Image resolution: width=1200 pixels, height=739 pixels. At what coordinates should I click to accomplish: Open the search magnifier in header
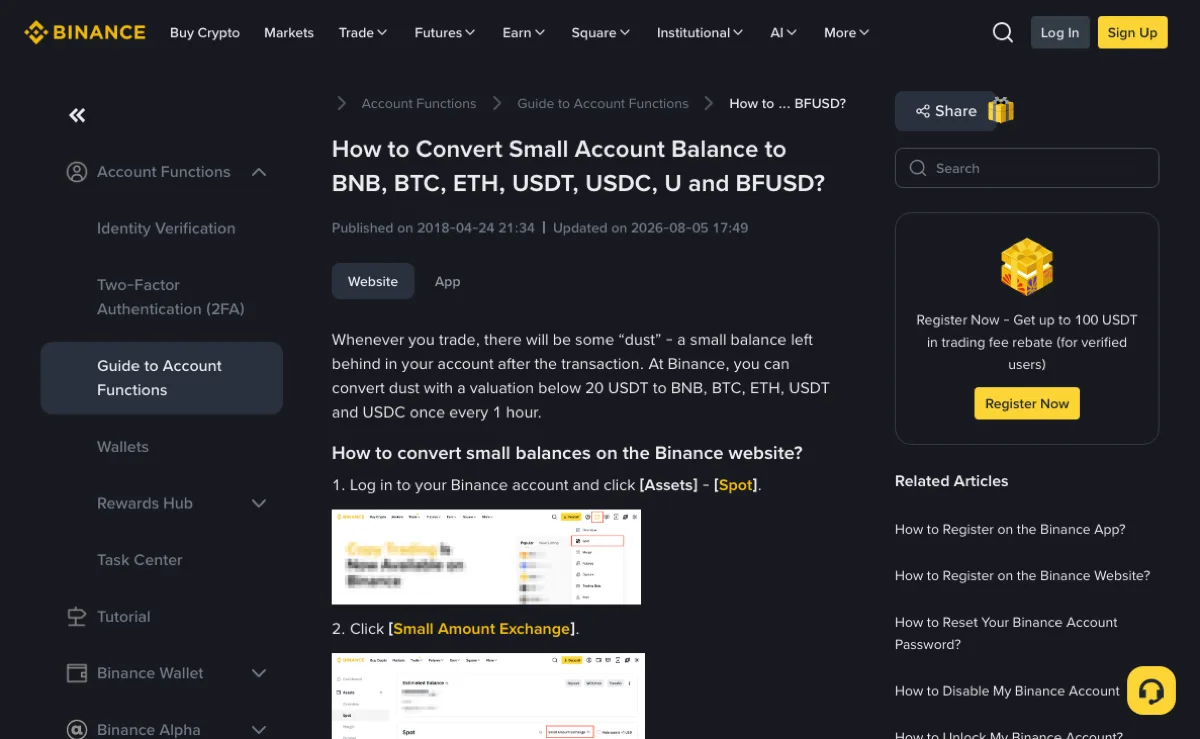click(x=1003, y=32)
